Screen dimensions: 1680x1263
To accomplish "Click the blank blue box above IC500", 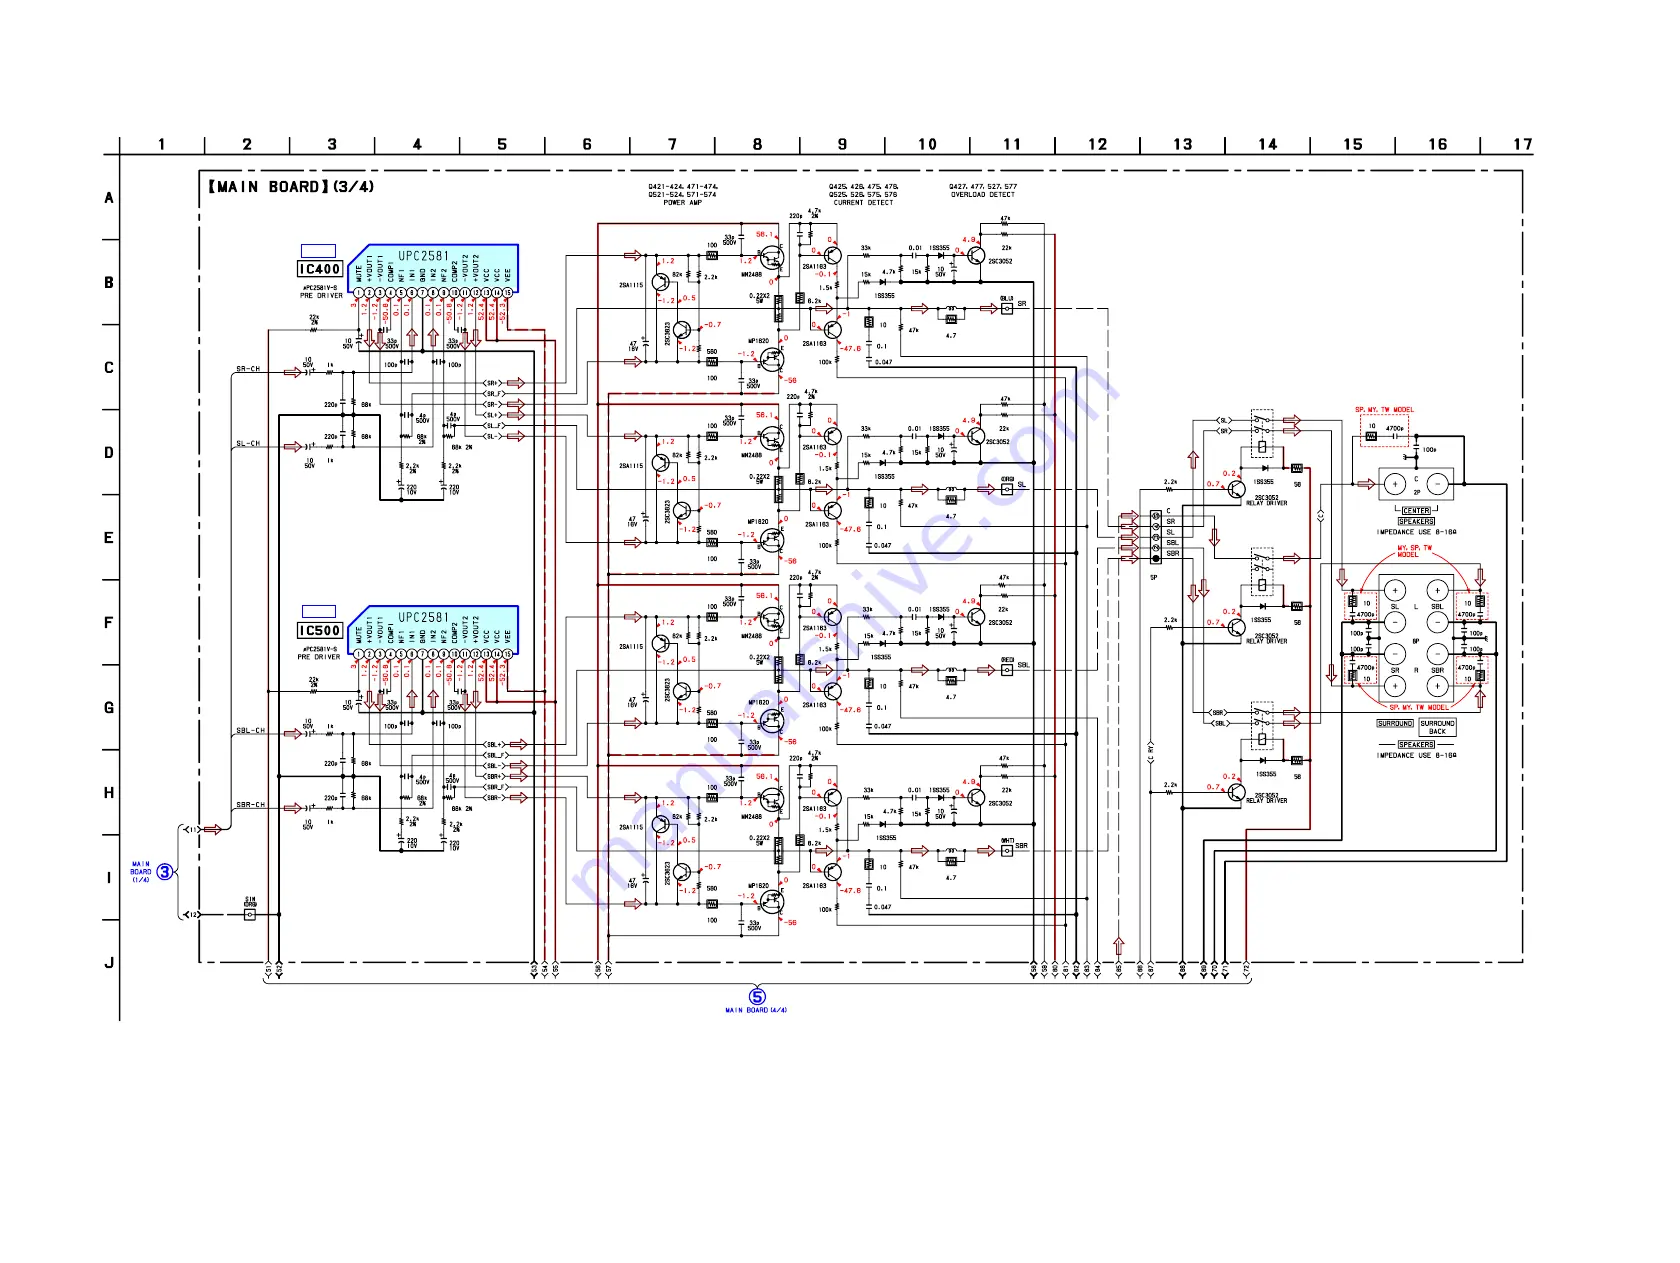I will [318, 611].
